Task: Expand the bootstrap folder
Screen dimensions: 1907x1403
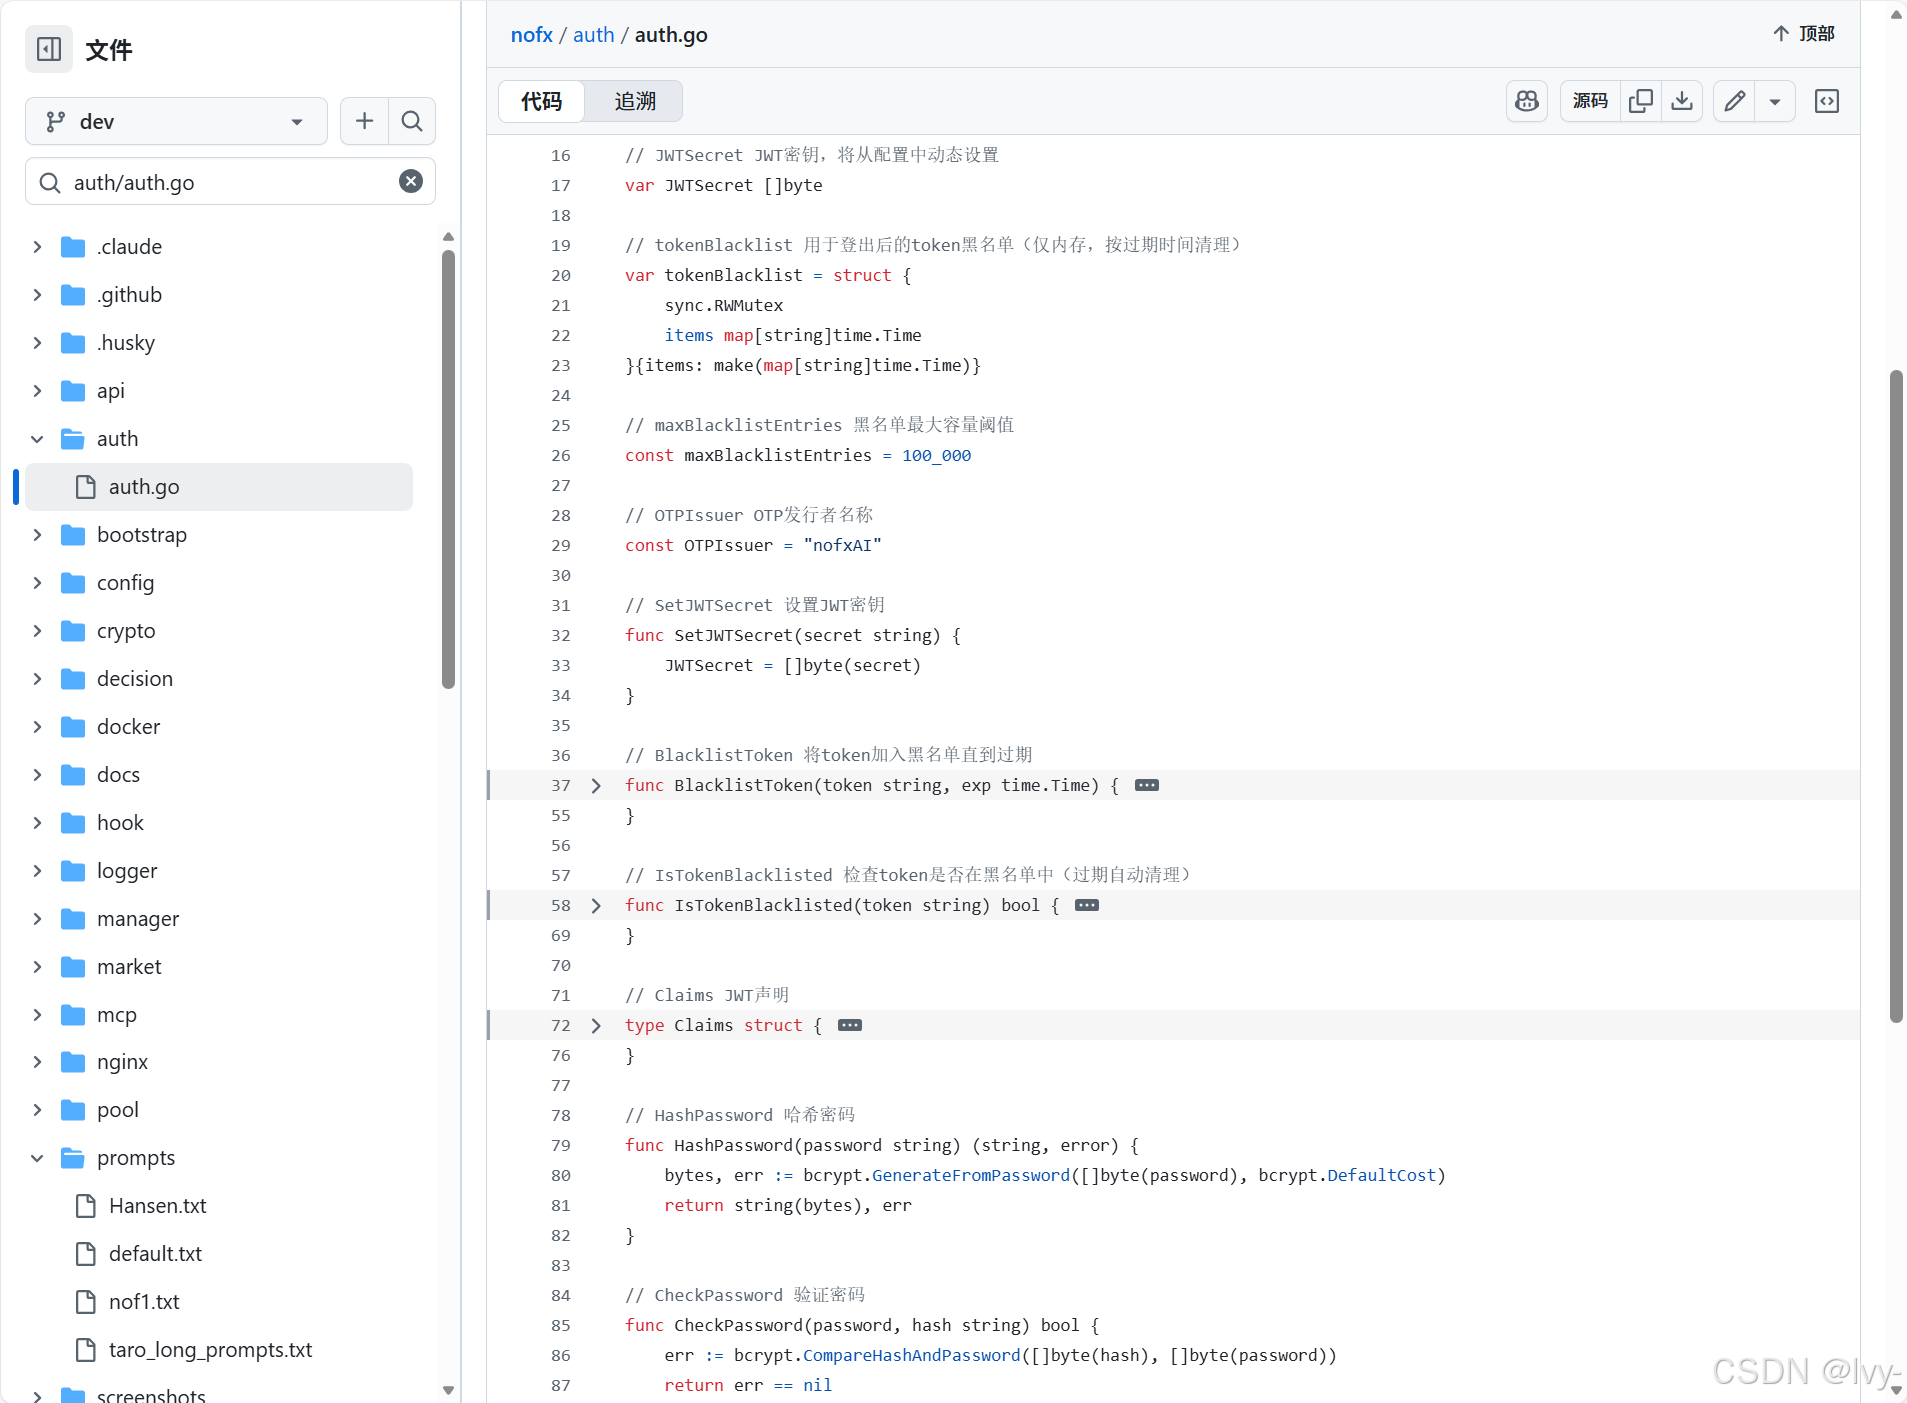Action: click(37, 535)
